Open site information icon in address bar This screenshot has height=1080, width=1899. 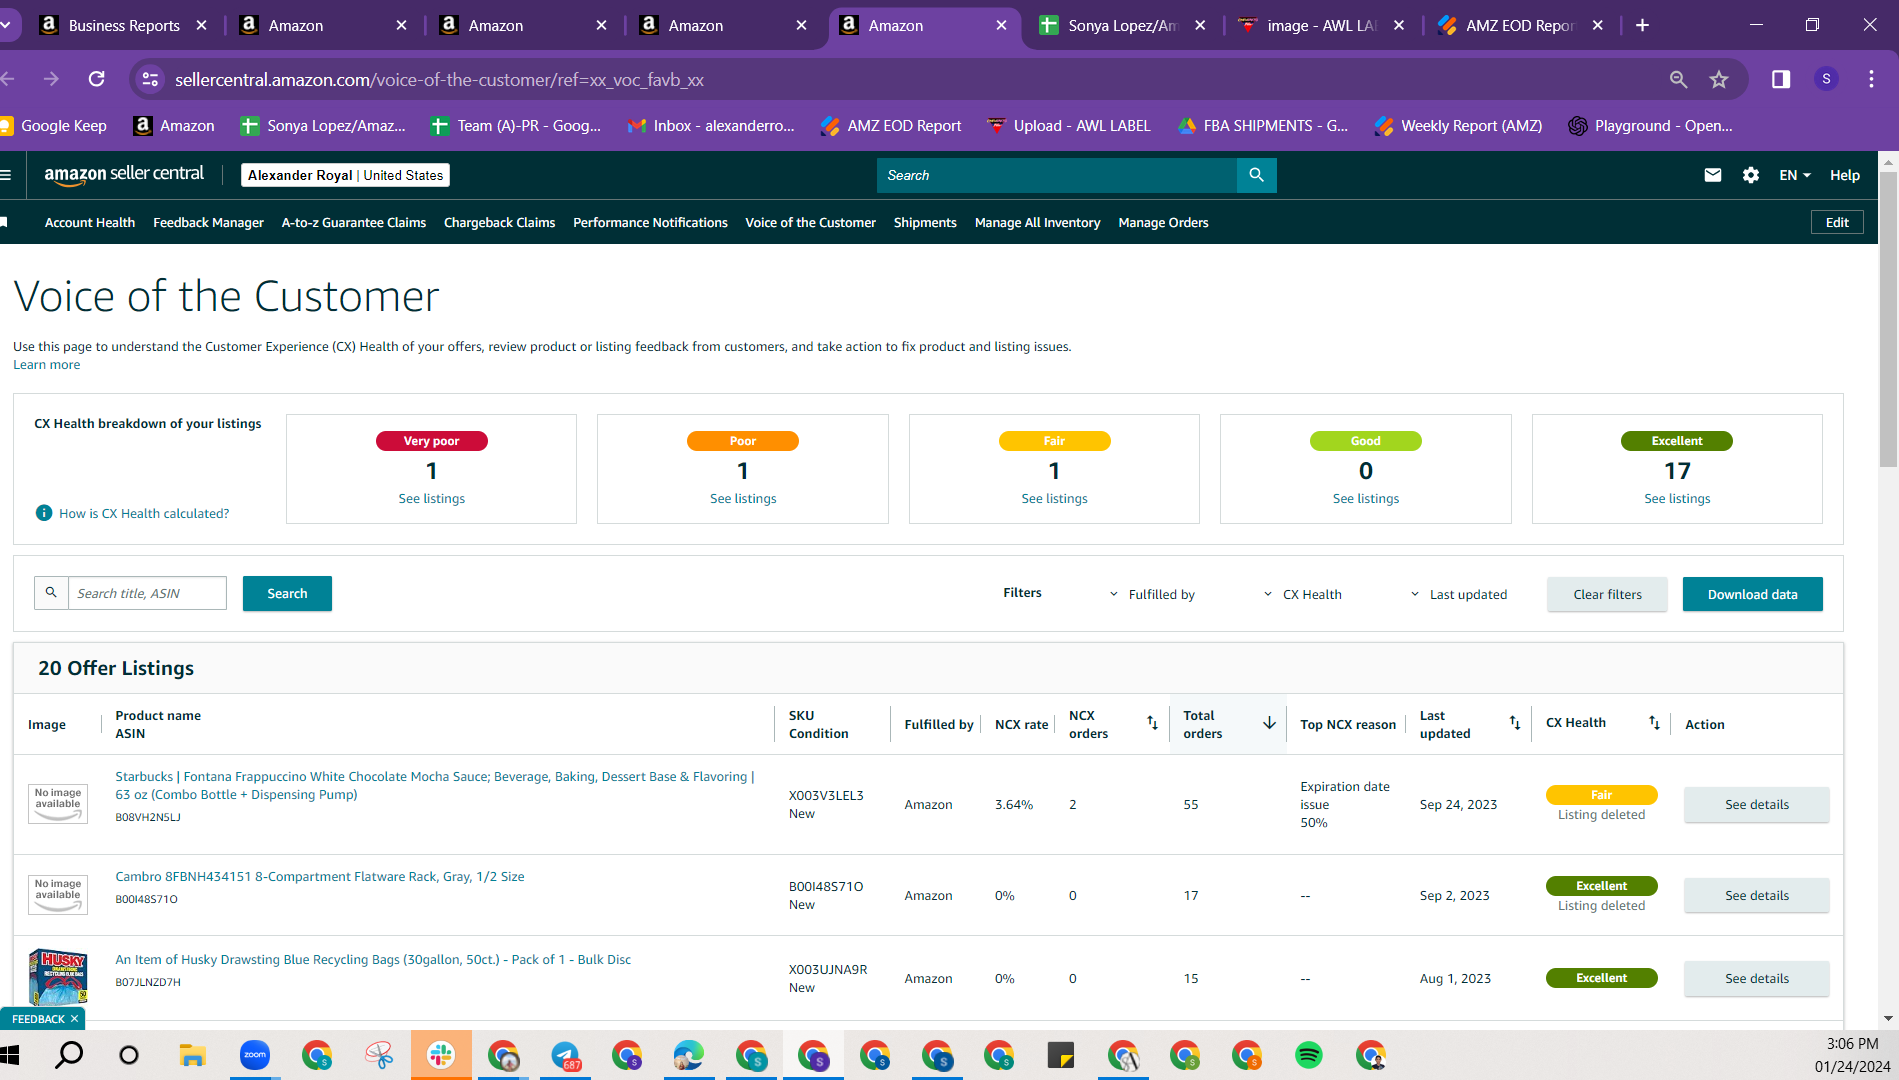(151, 79)
